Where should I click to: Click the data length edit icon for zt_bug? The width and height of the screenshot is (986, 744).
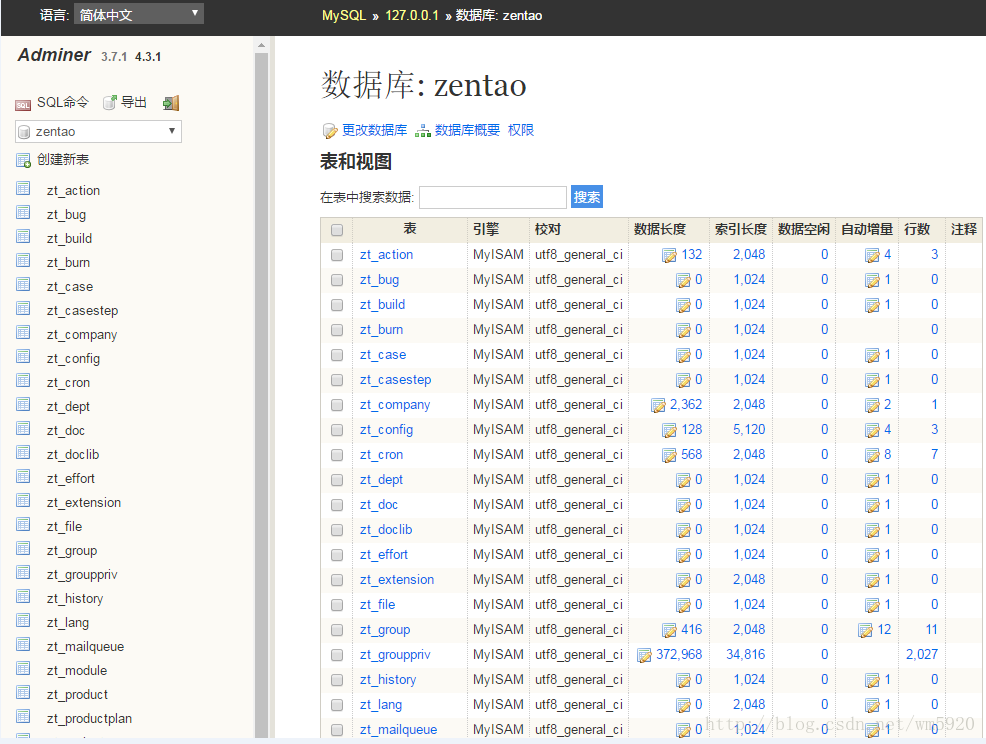pos(683,280)
